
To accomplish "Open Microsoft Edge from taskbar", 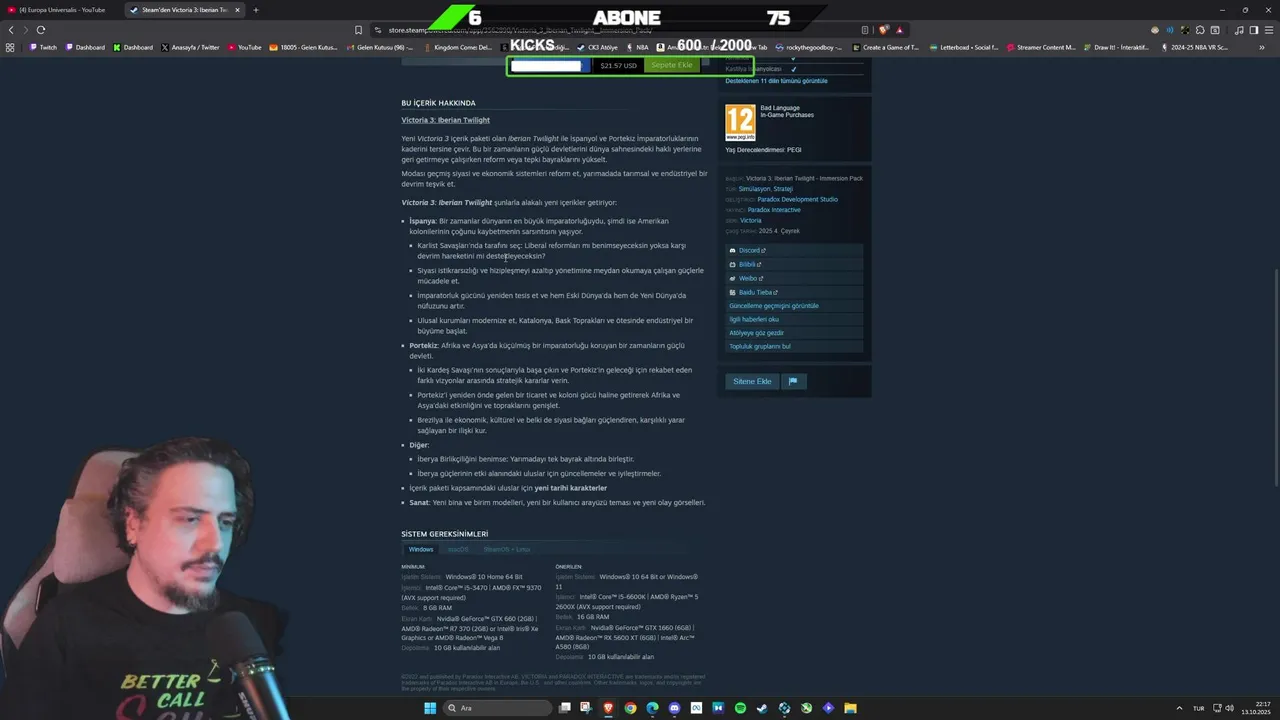I will [652, 708].
